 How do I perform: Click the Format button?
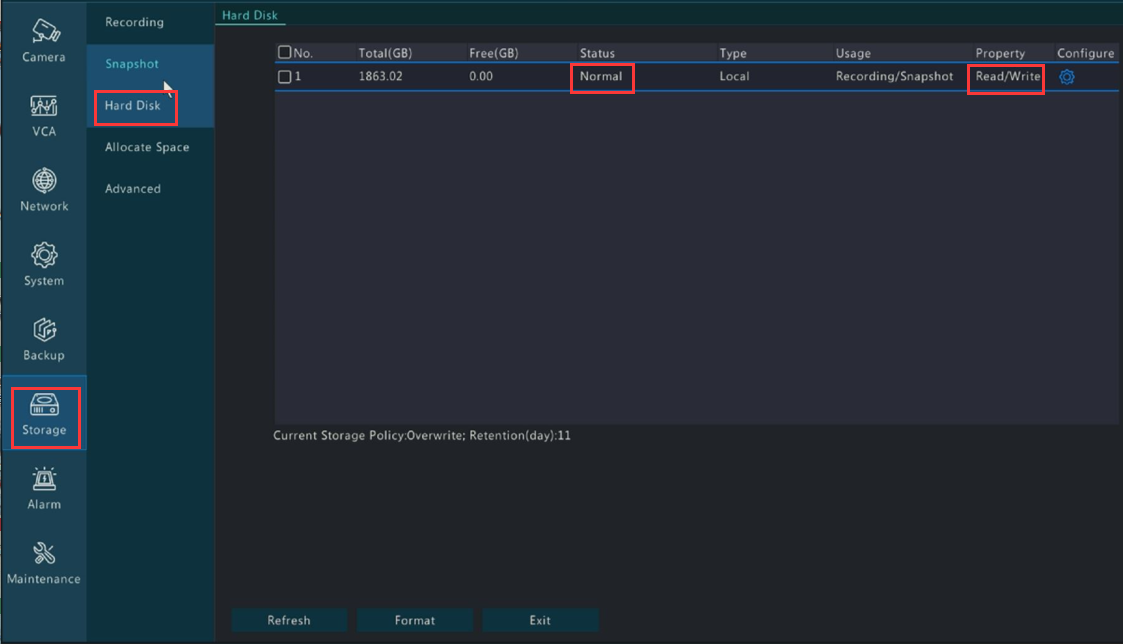tap(415, 620)
